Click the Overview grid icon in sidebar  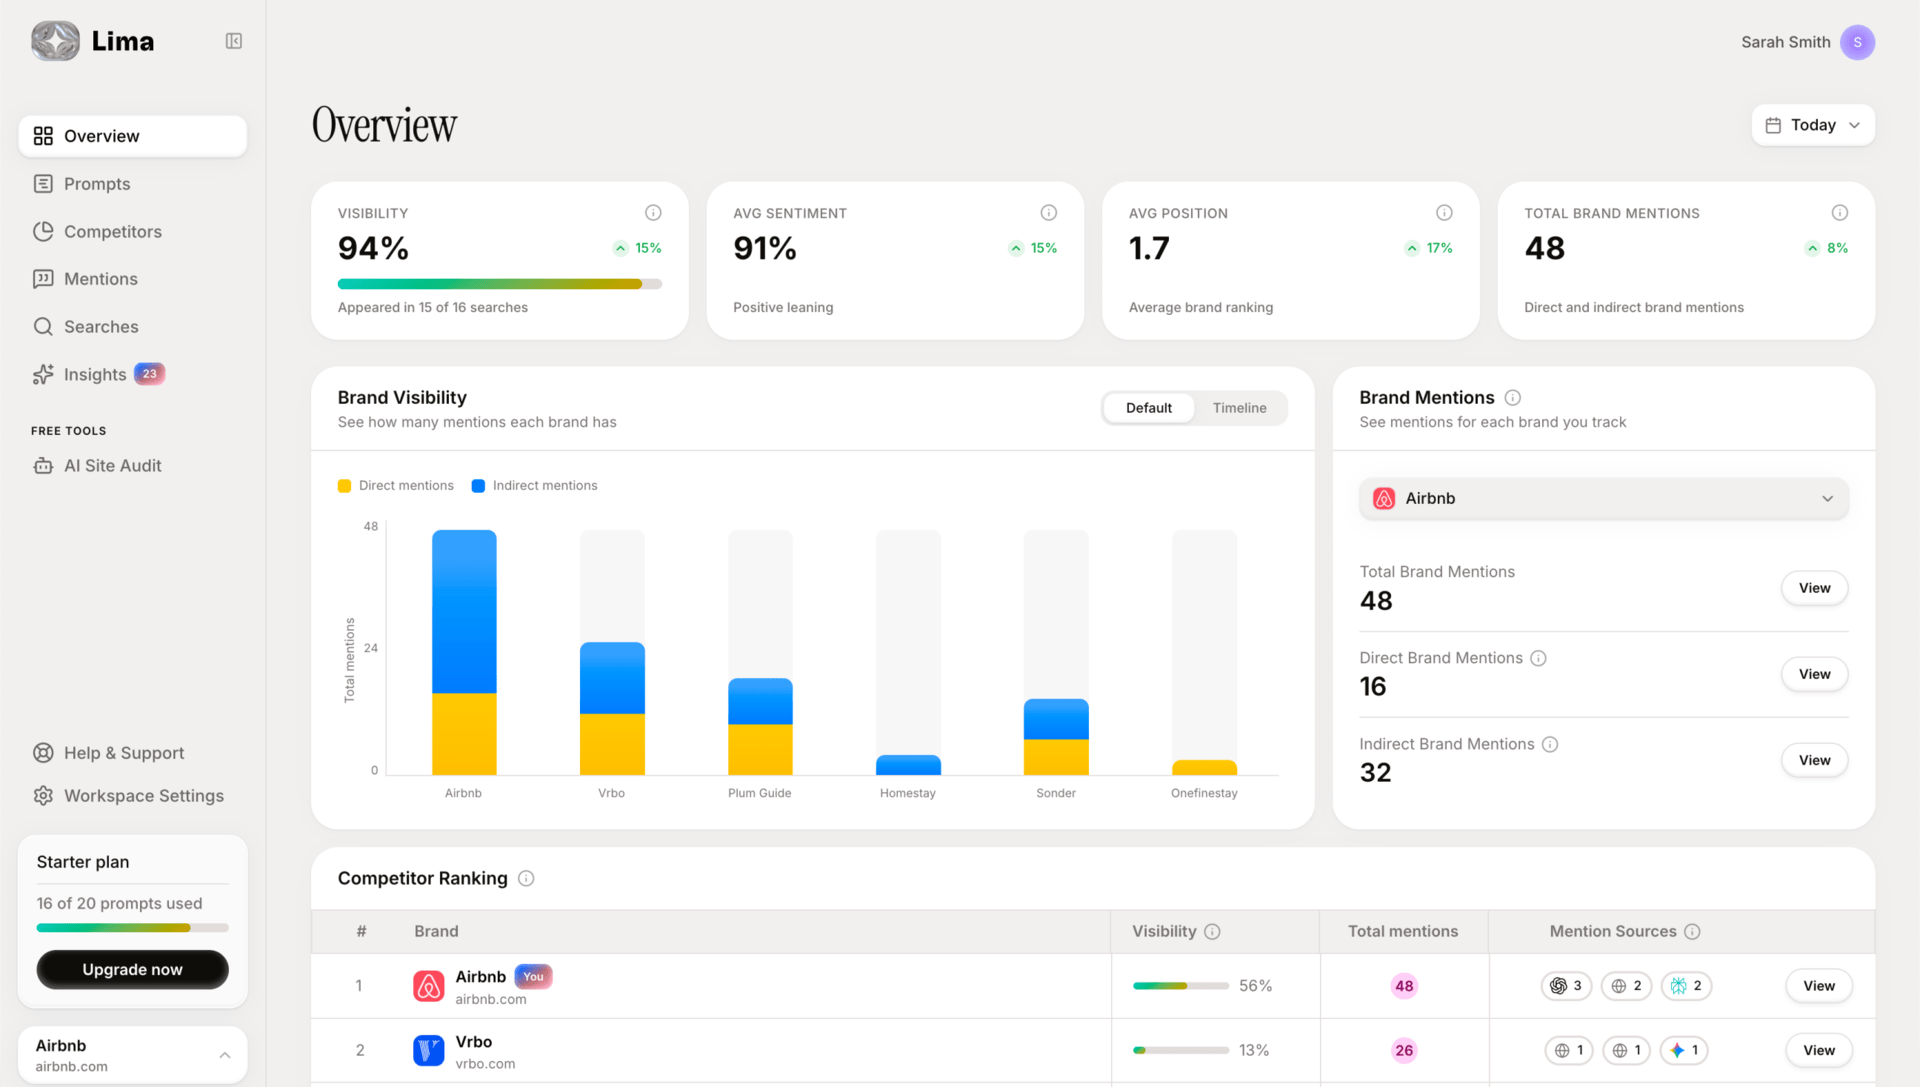coord(43,136)
